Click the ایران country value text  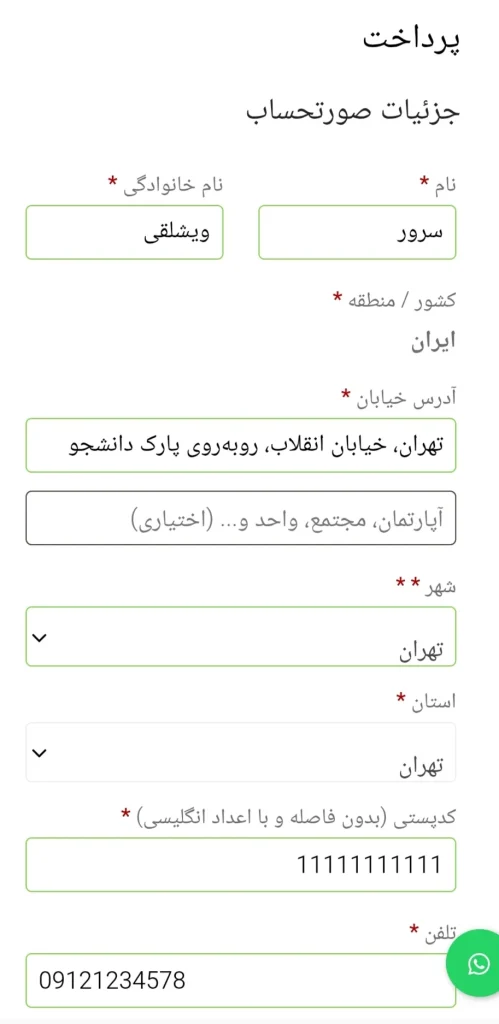pyautogui.click(x=433, y=342)
